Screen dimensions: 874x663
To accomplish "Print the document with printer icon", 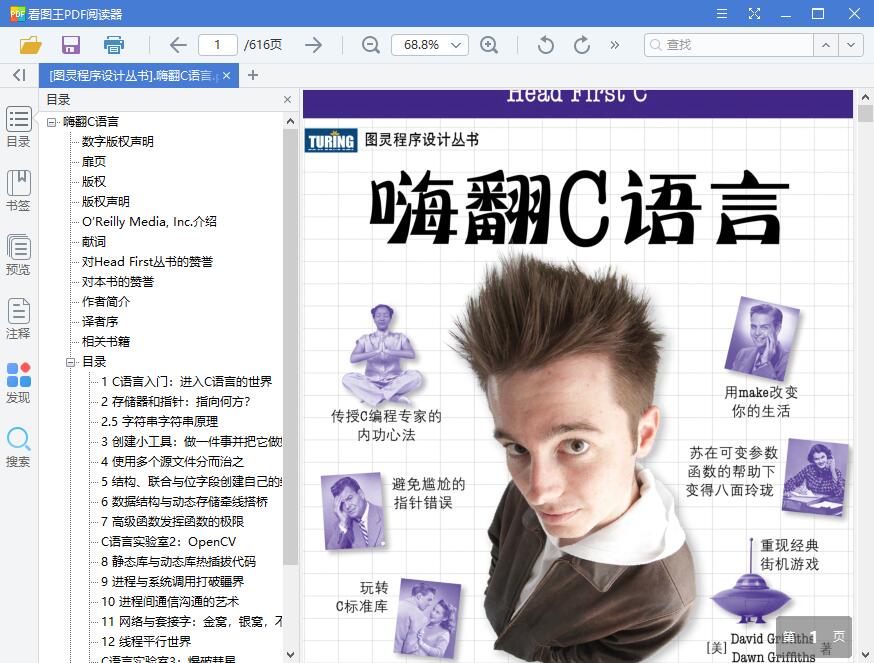I will point(114,45).
